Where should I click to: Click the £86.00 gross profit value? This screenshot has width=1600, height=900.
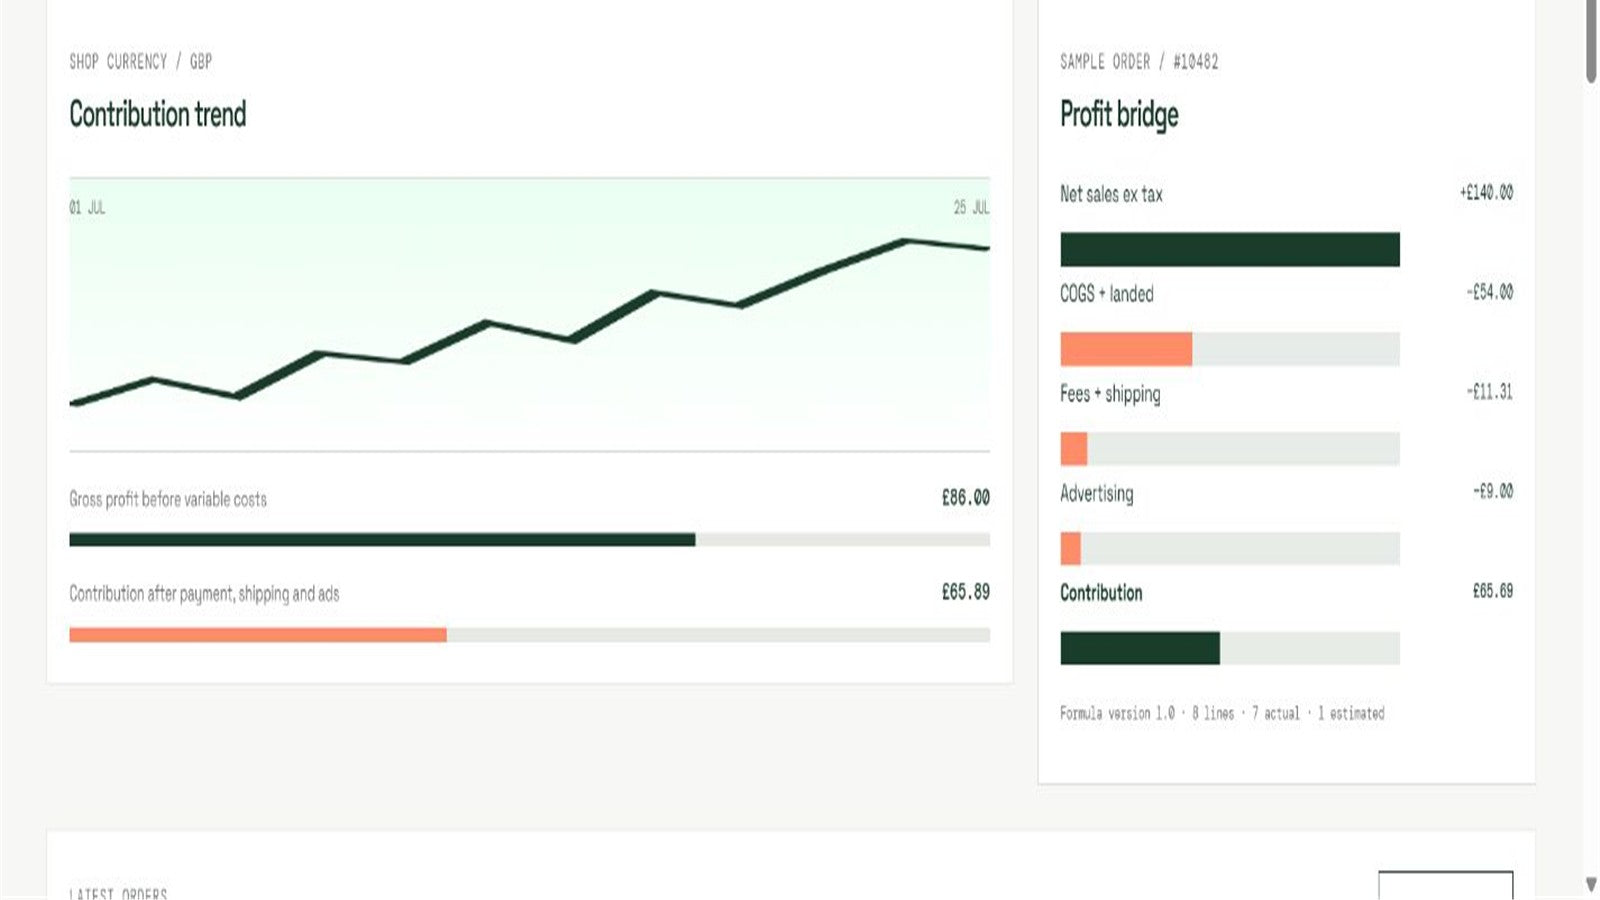point(966,497)
